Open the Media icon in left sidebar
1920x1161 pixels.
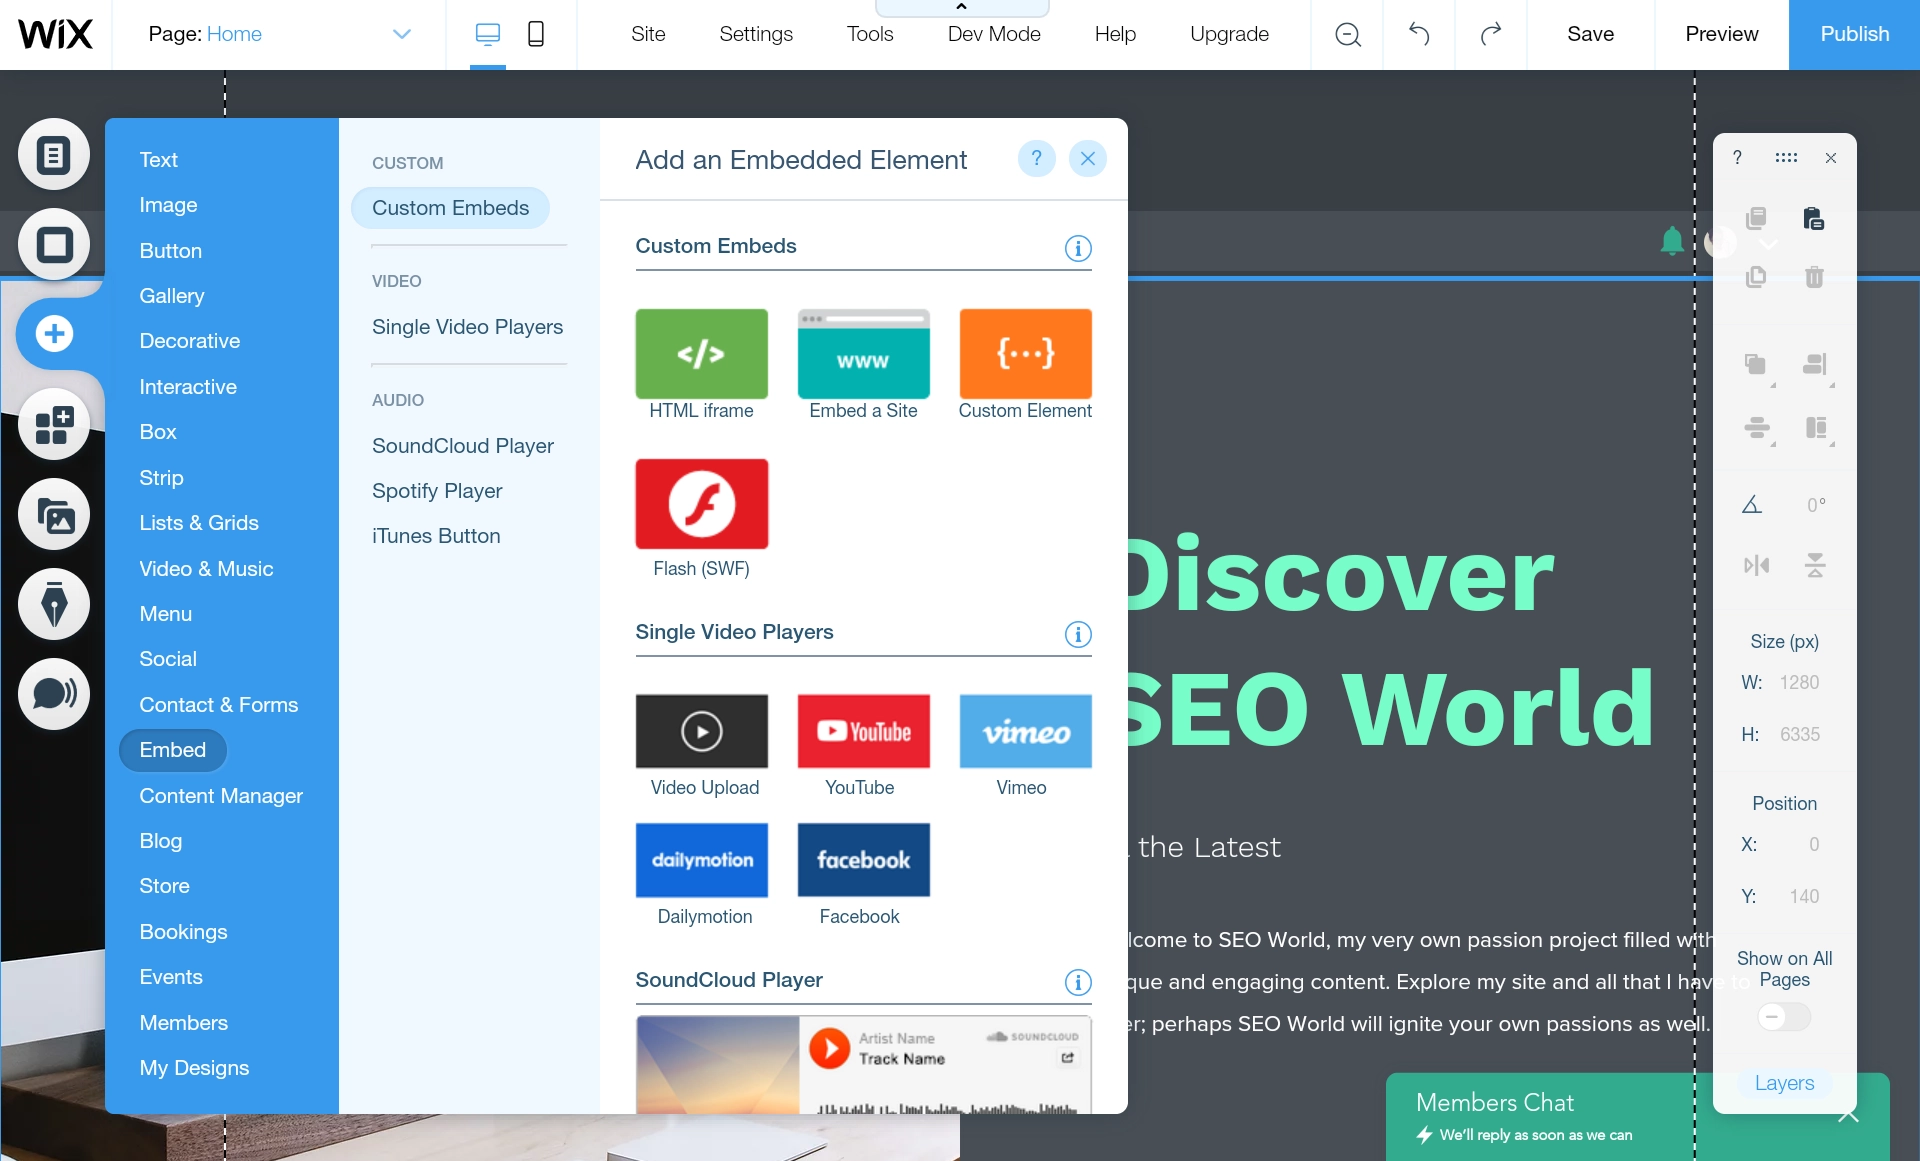click(x=54, y=514)
